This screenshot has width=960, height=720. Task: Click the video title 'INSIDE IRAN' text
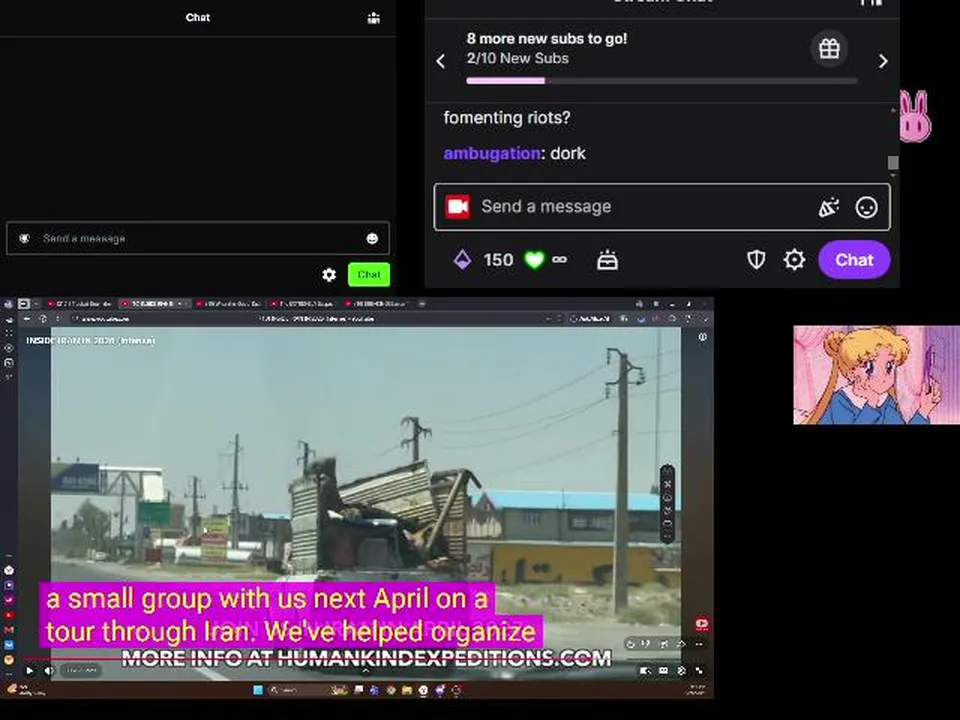(x=90, y=340)
